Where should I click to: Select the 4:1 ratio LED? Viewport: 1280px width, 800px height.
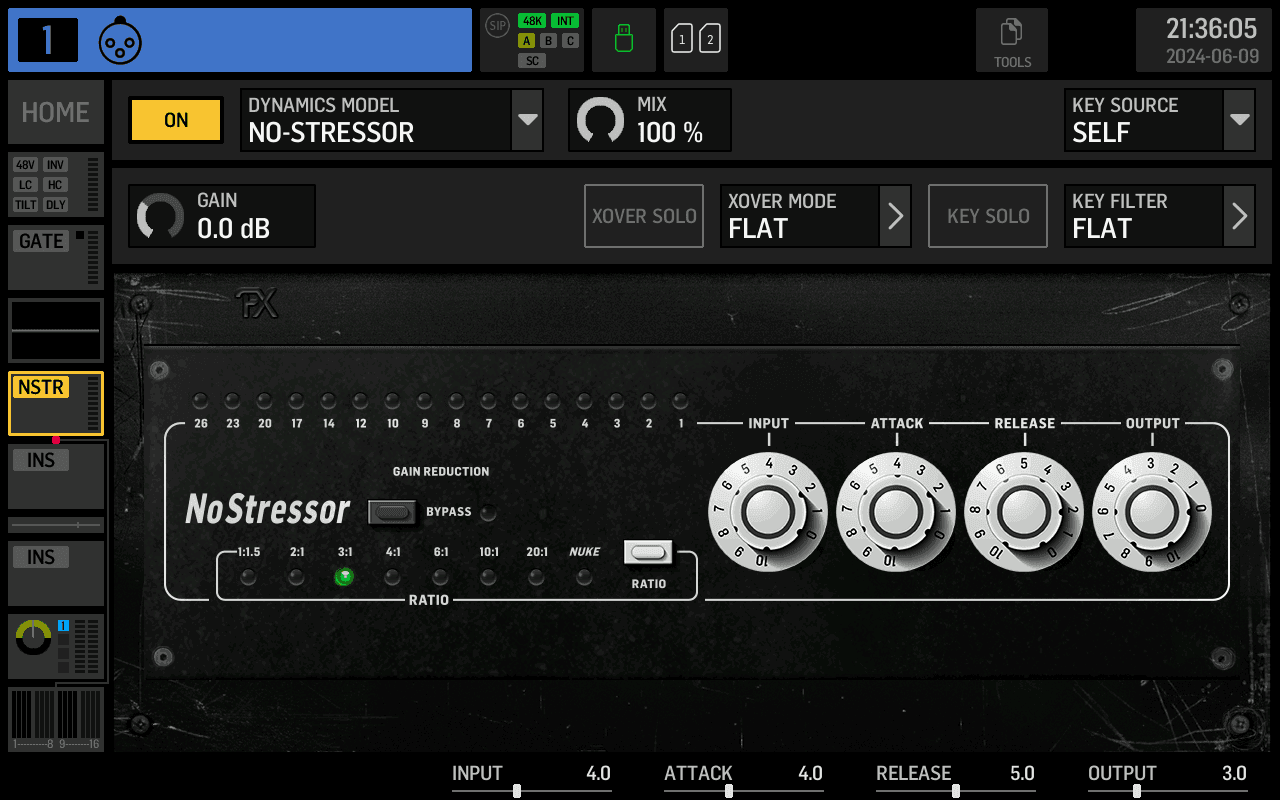point(392,577)
